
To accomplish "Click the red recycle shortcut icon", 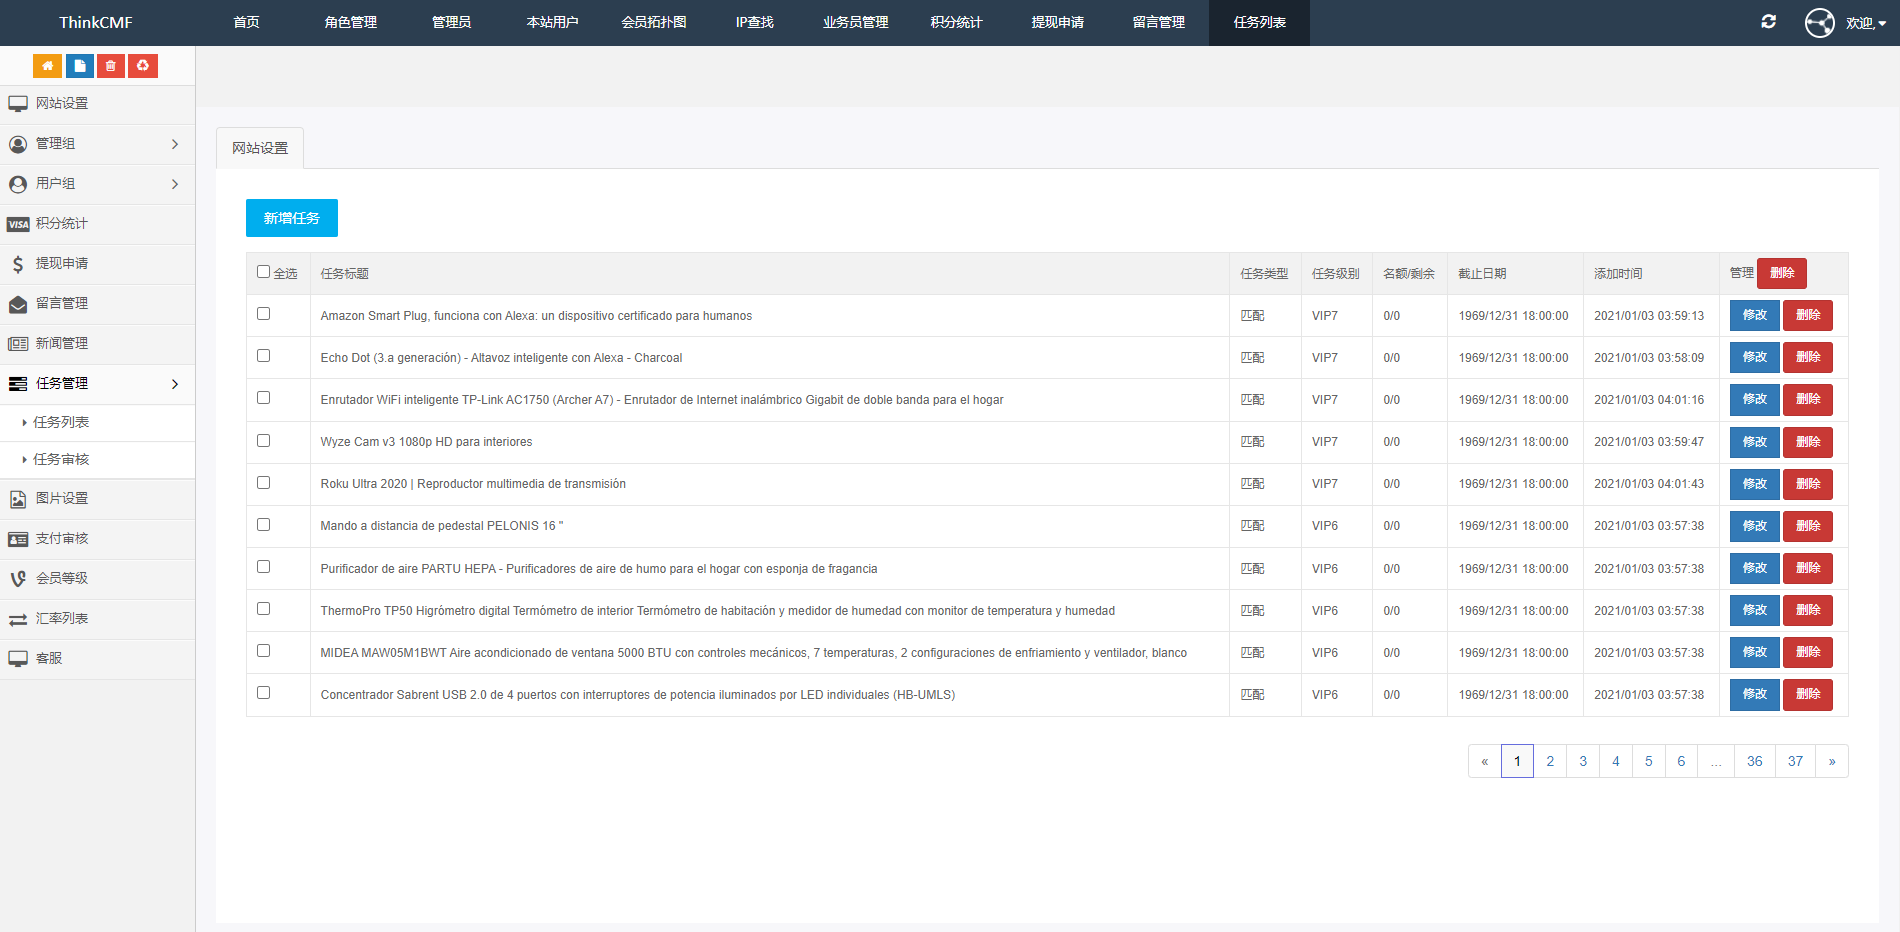I will coord(143,66).
